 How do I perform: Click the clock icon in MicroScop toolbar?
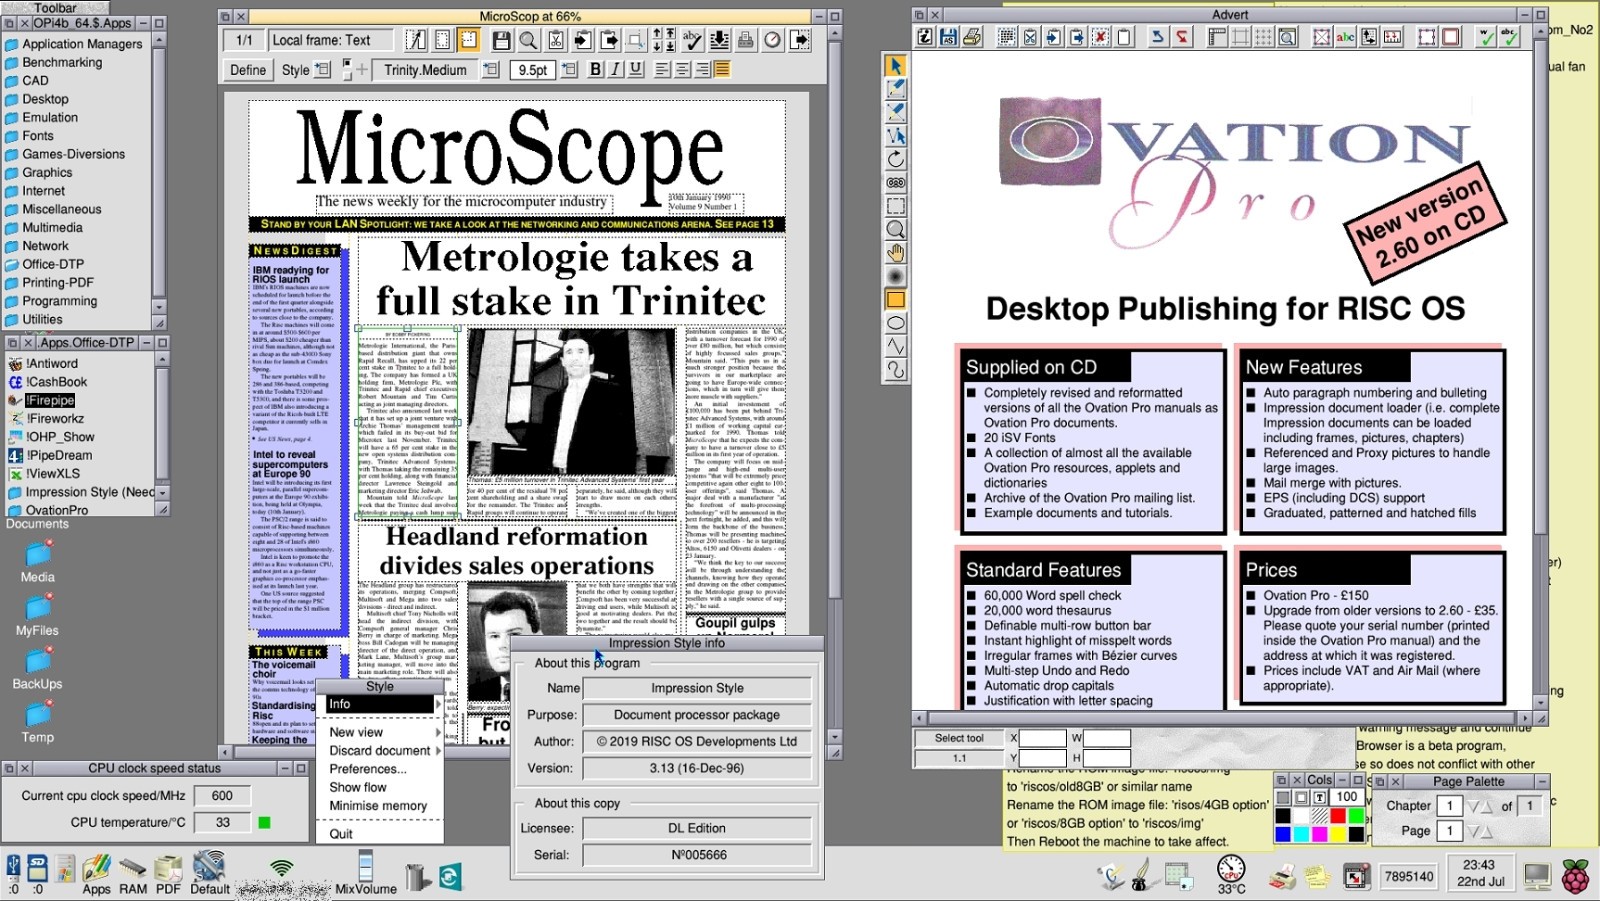(773, 40)
